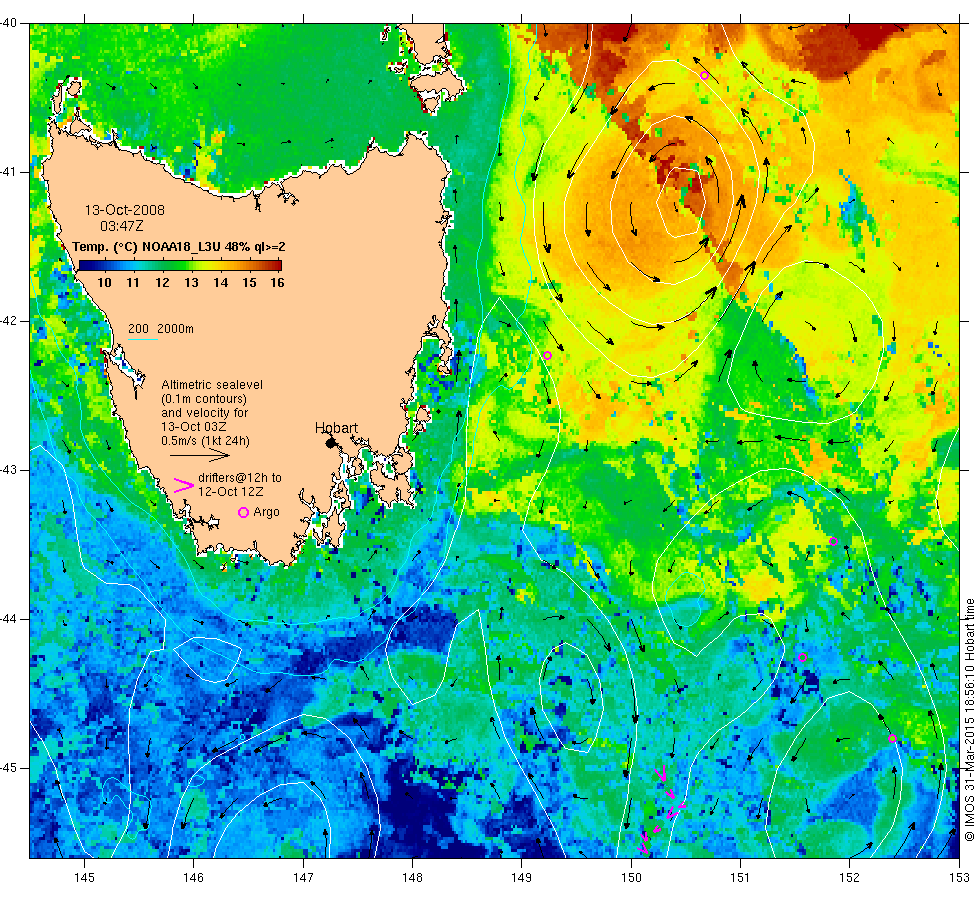Click the magenta Argo circle in the legend
The image size is (980, 900).
pyautogui.click(x=244, y=512)
